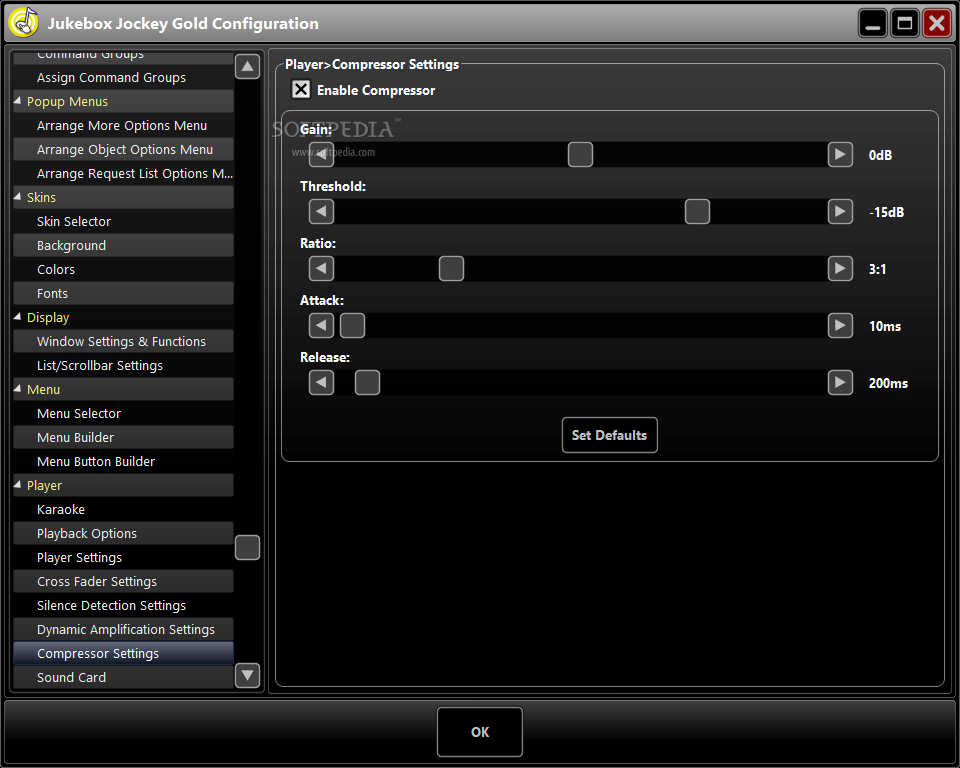Click the -15dB threshold value
Screen dimensions: 960x768
[887, 212]
